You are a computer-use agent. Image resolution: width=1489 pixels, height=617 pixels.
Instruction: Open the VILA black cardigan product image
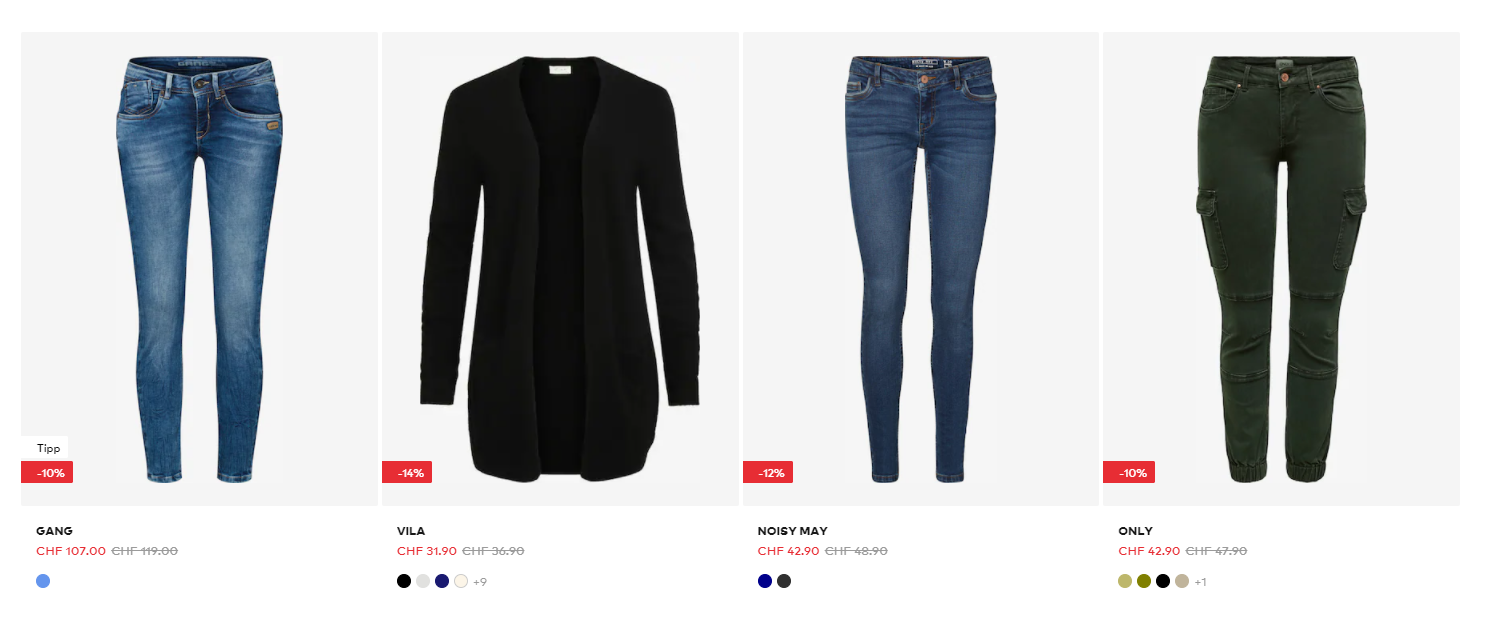pyautogui.click(x=560, y=269)
